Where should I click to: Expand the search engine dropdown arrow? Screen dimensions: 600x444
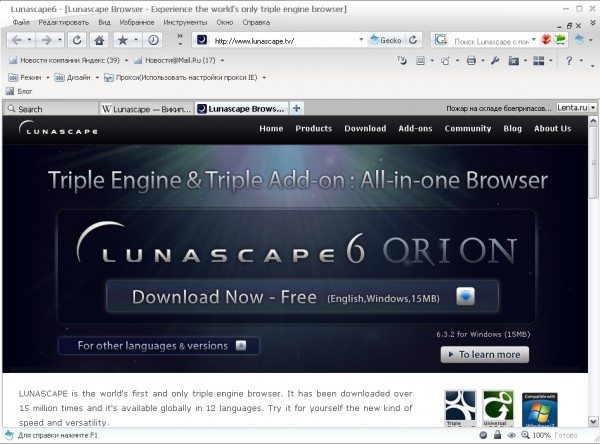[x=534, y=40]
